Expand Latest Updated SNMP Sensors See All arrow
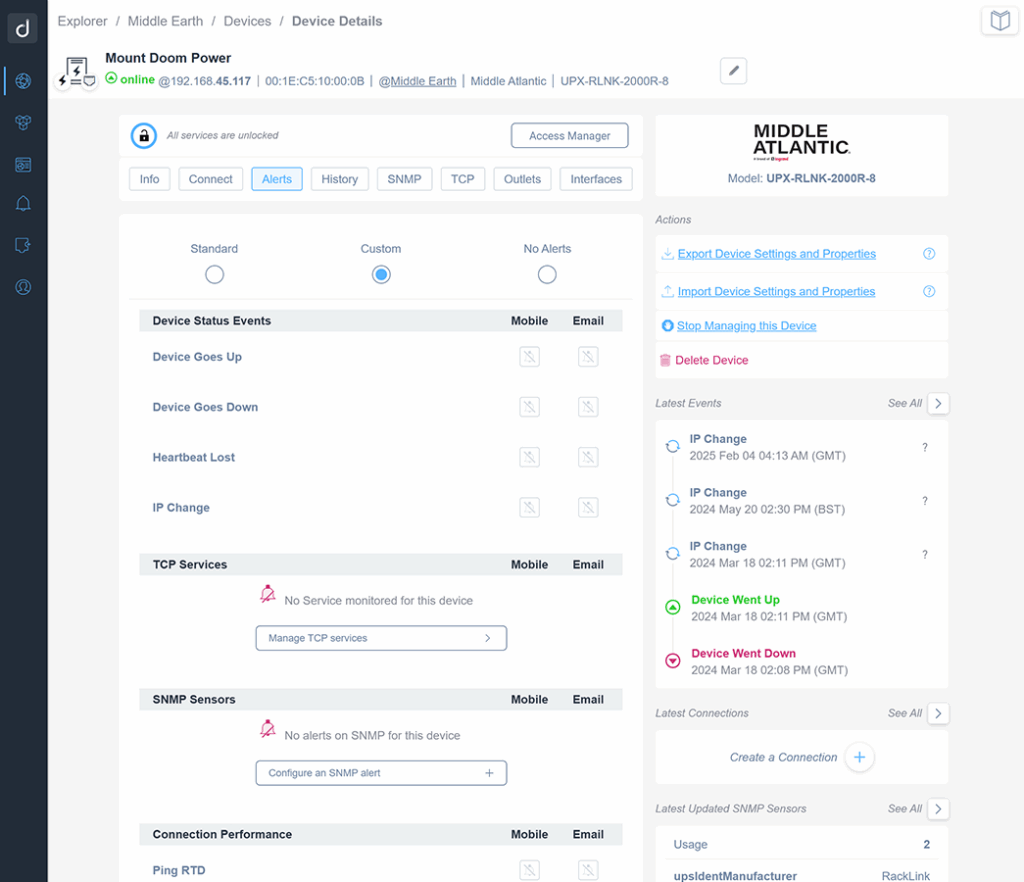The height and width of the screenshot is (882, 1024). [938, 808]
